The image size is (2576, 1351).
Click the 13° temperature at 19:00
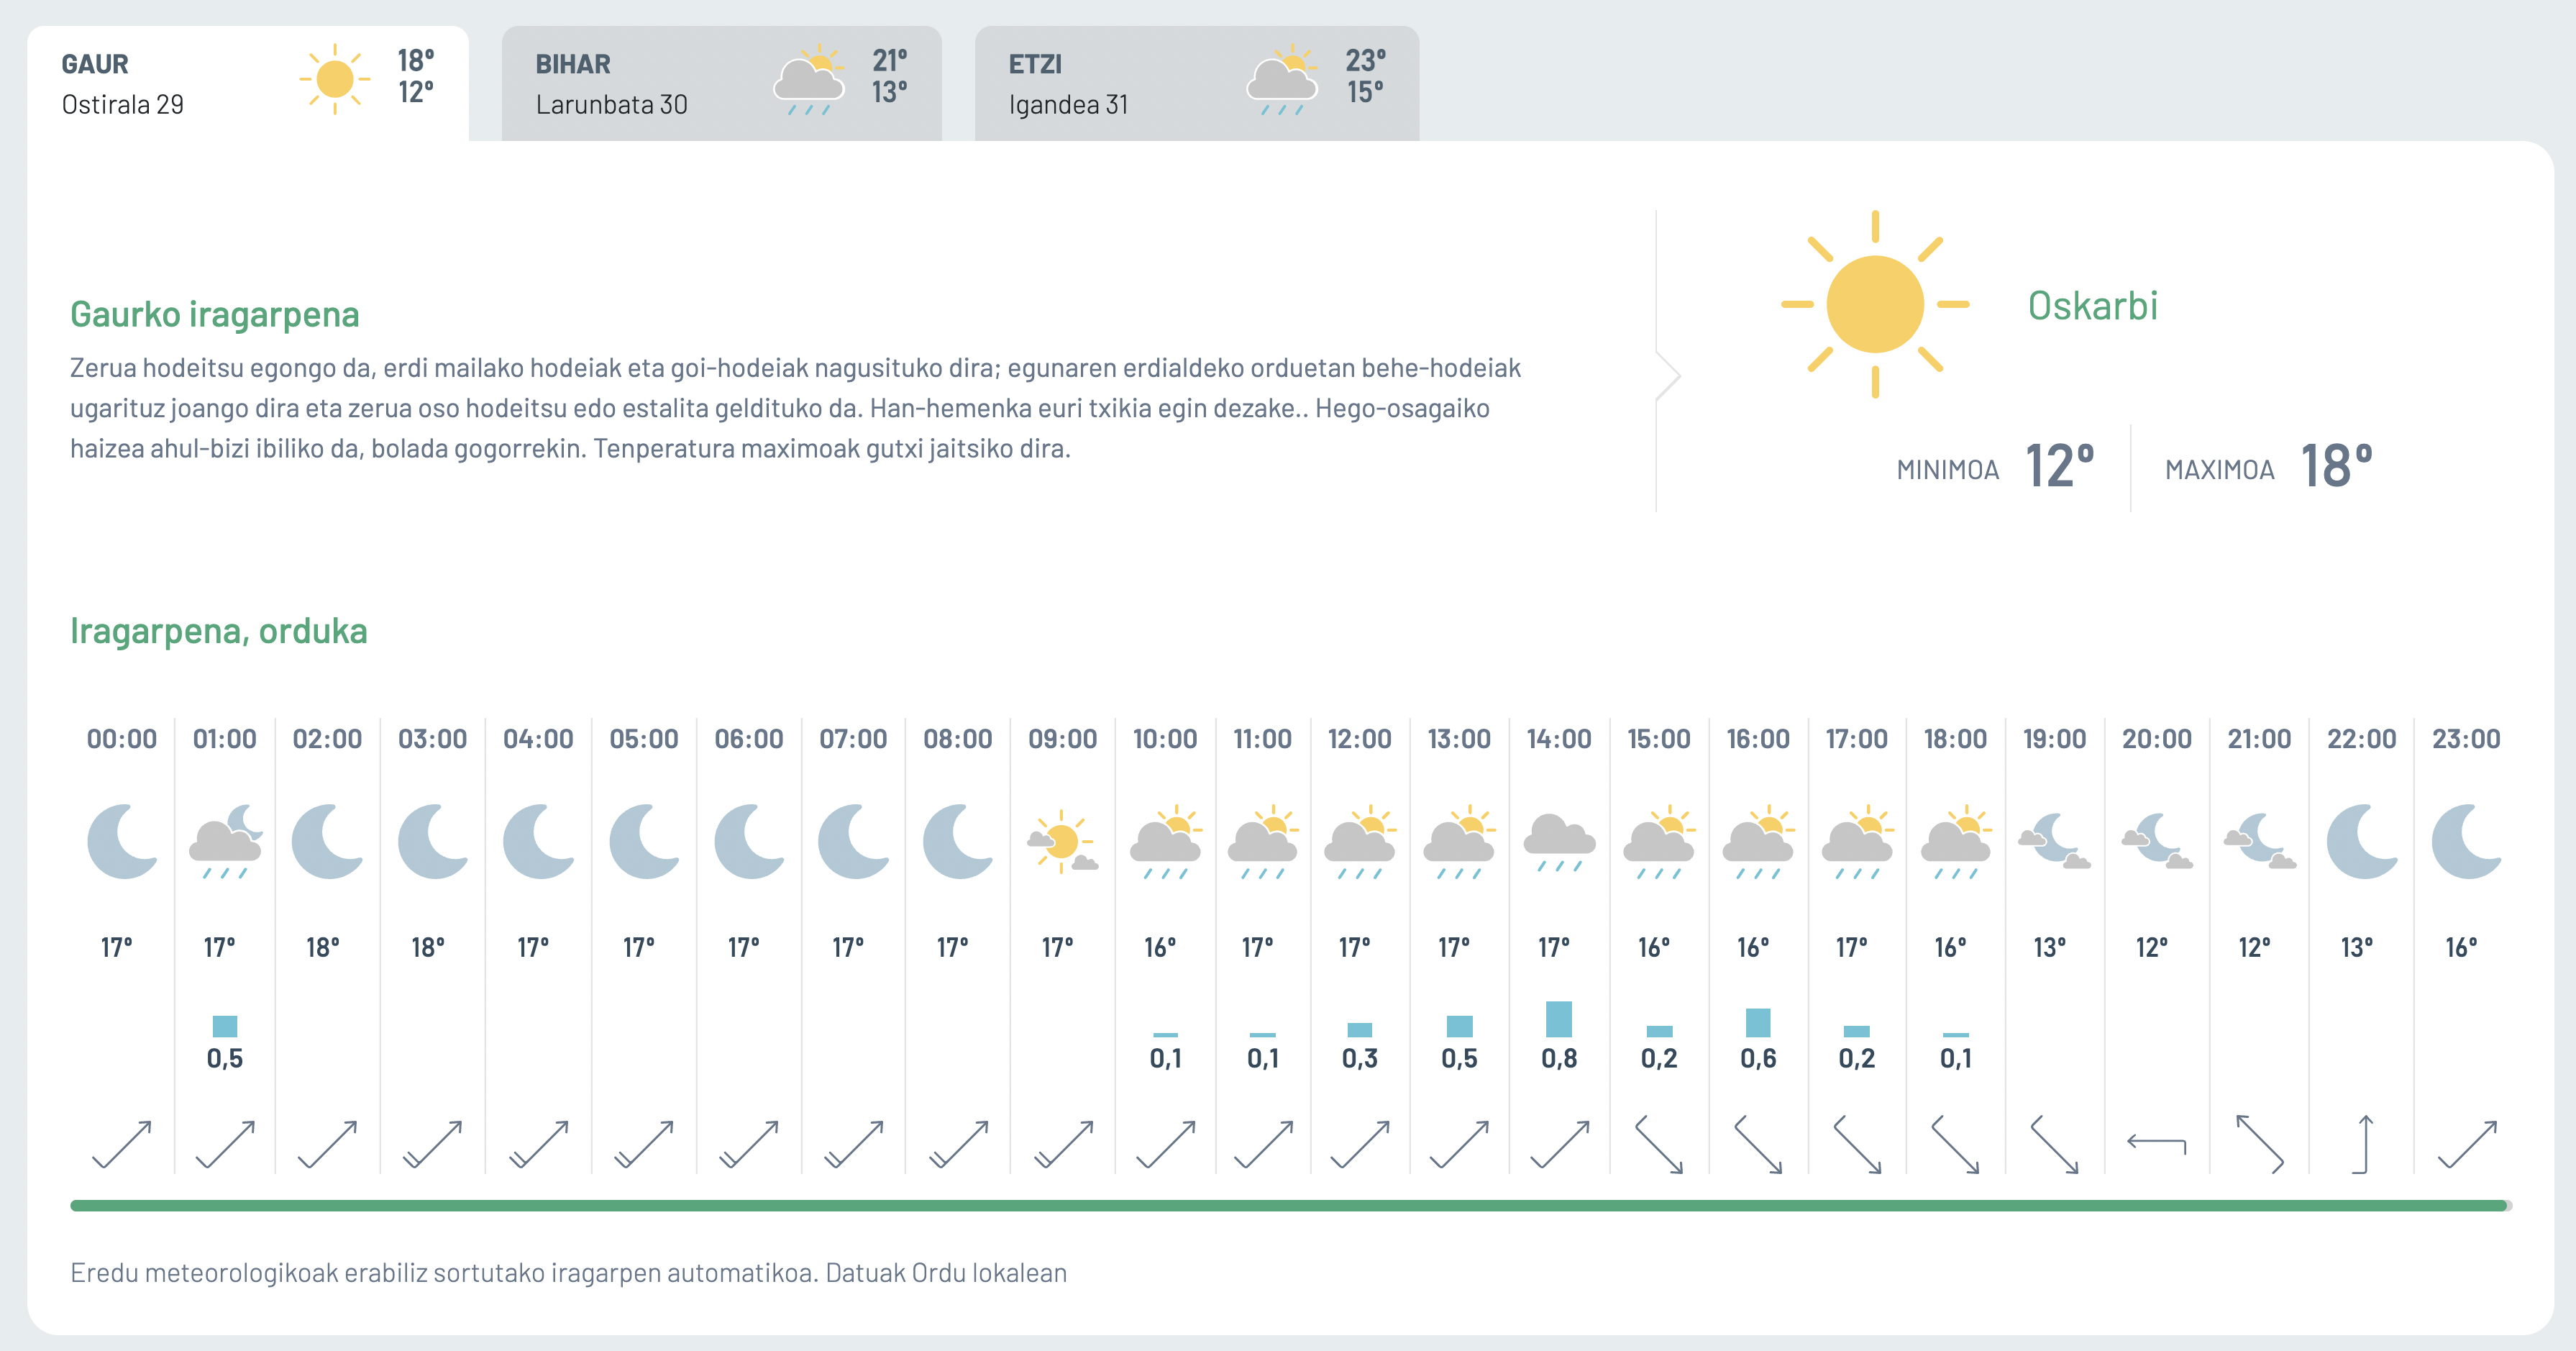(x=2050, y=947)
